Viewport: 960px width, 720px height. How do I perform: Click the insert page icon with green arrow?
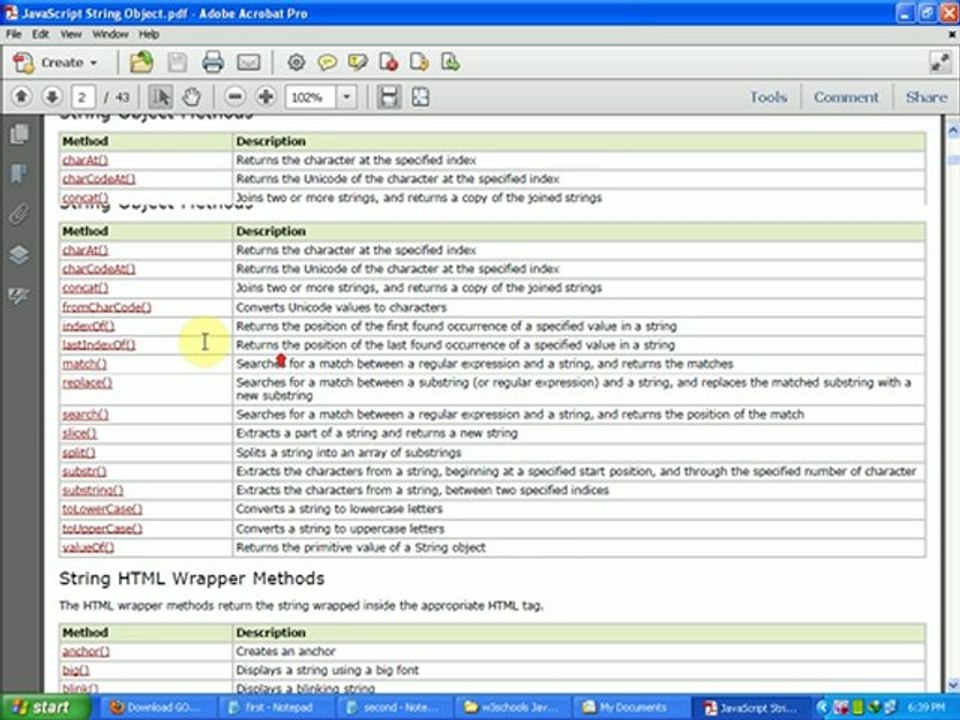click(x=451, y=62)
